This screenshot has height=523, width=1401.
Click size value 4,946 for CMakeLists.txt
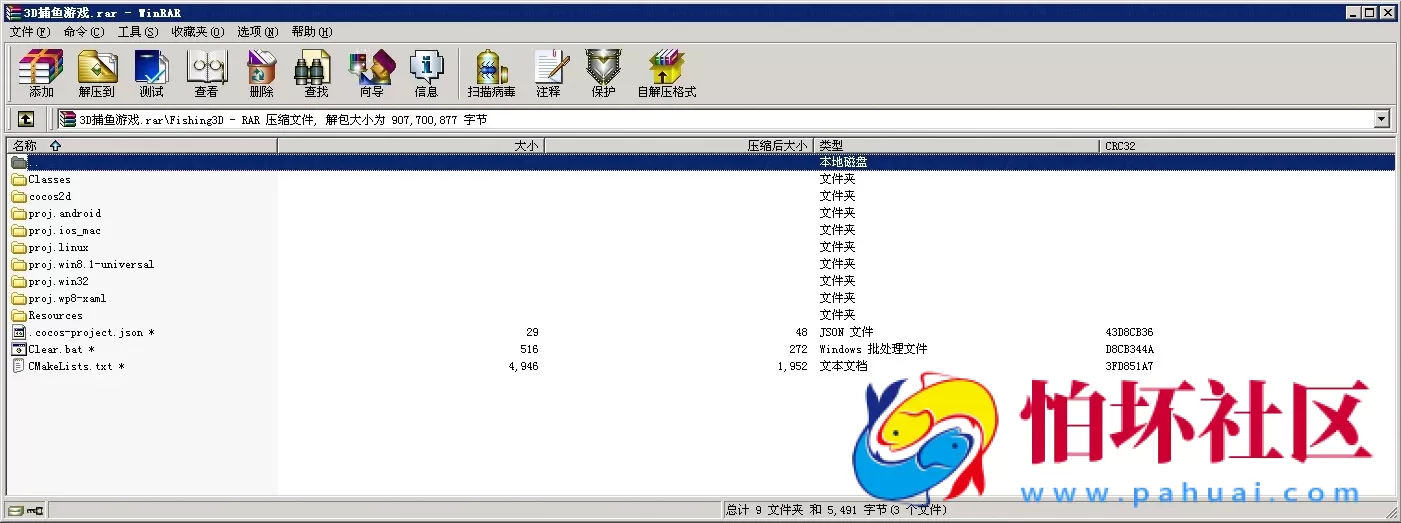tap(523, 366)
